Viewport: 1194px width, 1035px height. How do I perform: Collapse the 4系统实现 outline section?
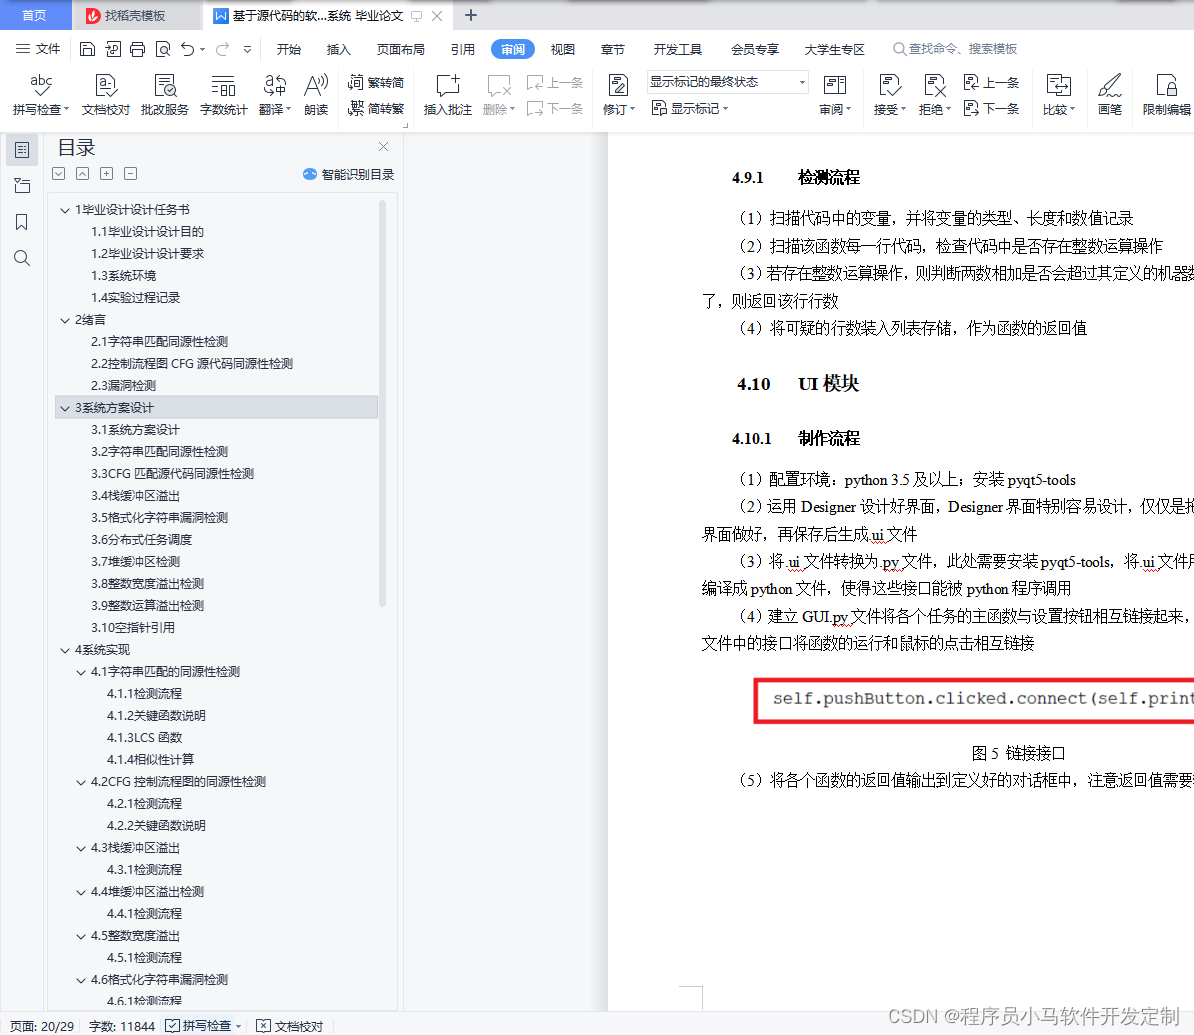[64, 649]
